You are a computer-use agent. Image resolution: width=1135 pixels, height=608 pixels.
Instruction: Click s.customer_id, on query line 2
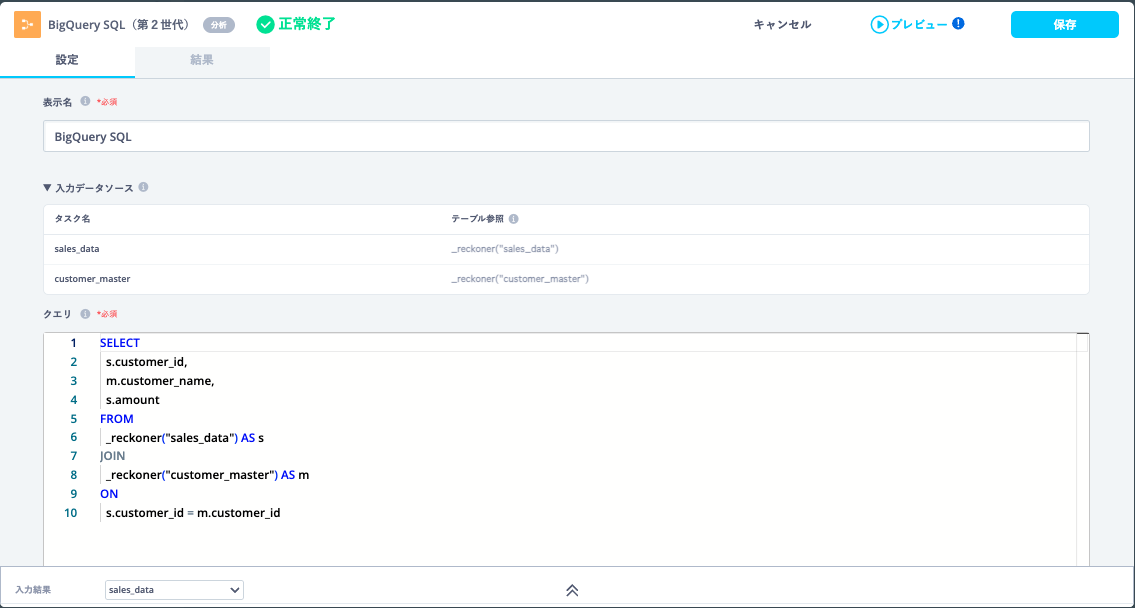click(x=146, y=362)
